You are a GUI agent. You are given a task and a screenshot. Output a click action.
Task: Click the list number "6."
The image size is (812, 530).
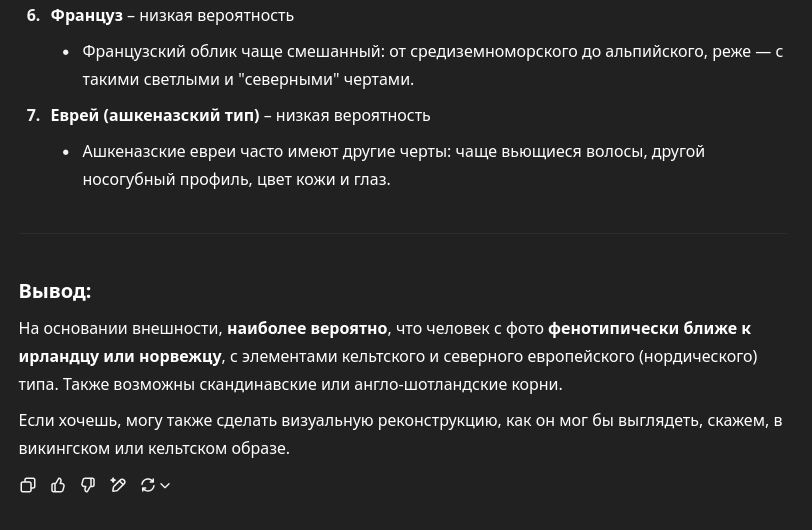coord(33,16)
